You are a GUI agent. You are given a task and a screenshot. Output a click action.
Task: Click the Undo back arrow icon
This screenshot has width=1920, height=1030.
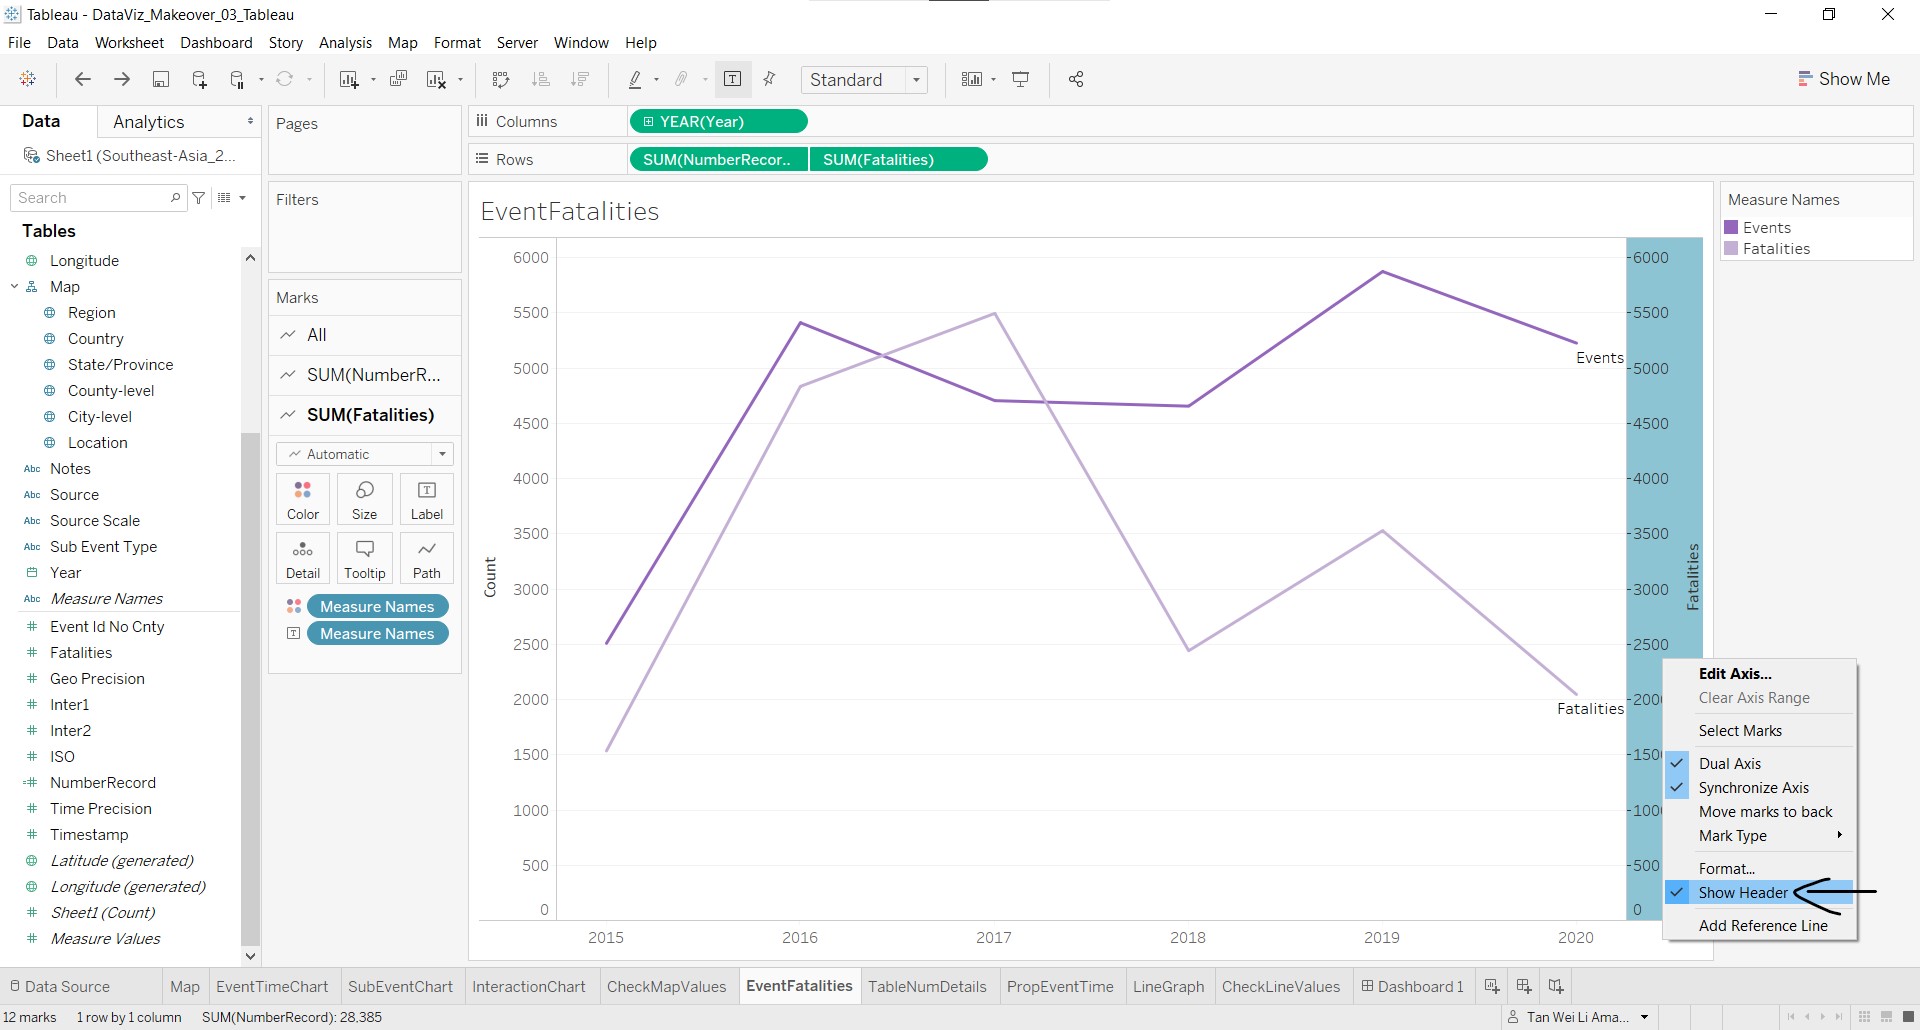83,80
